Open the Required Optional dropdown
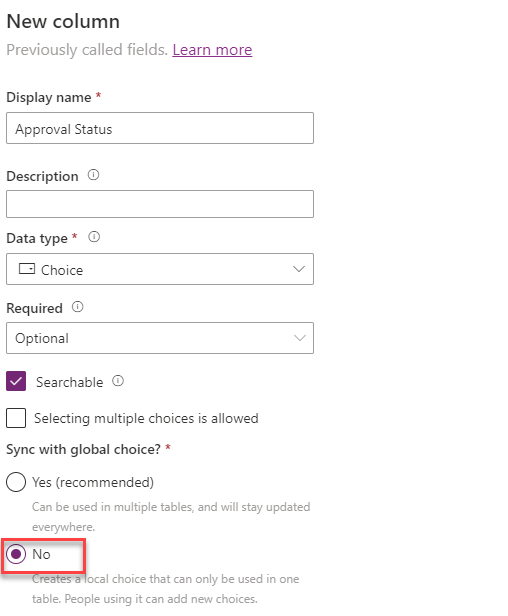 coord(160,338)
